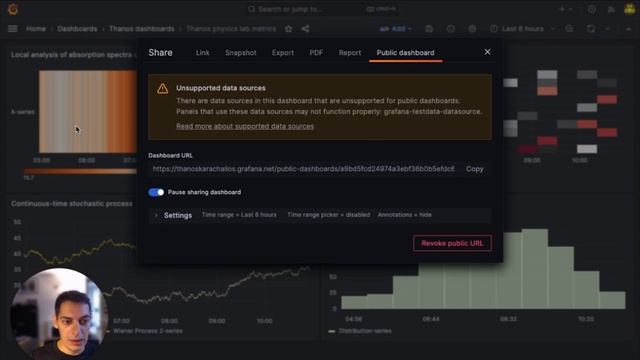Open the Last 6 hours time picker

523,29
